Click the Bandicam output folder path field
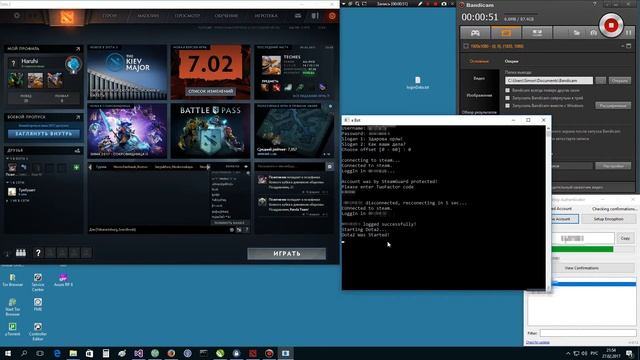The height and width of the screenshot is (360, 640). [x=549, y=80]
